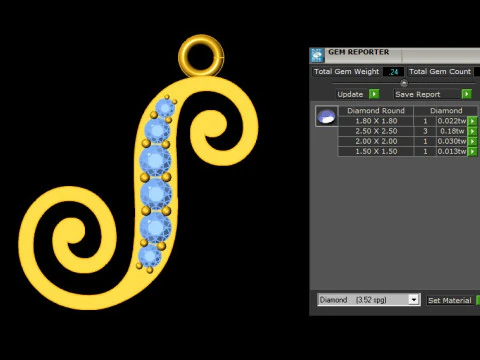Click the Total Gem Weight value field
Screen dimensions: 480x360
click(393, 72)
